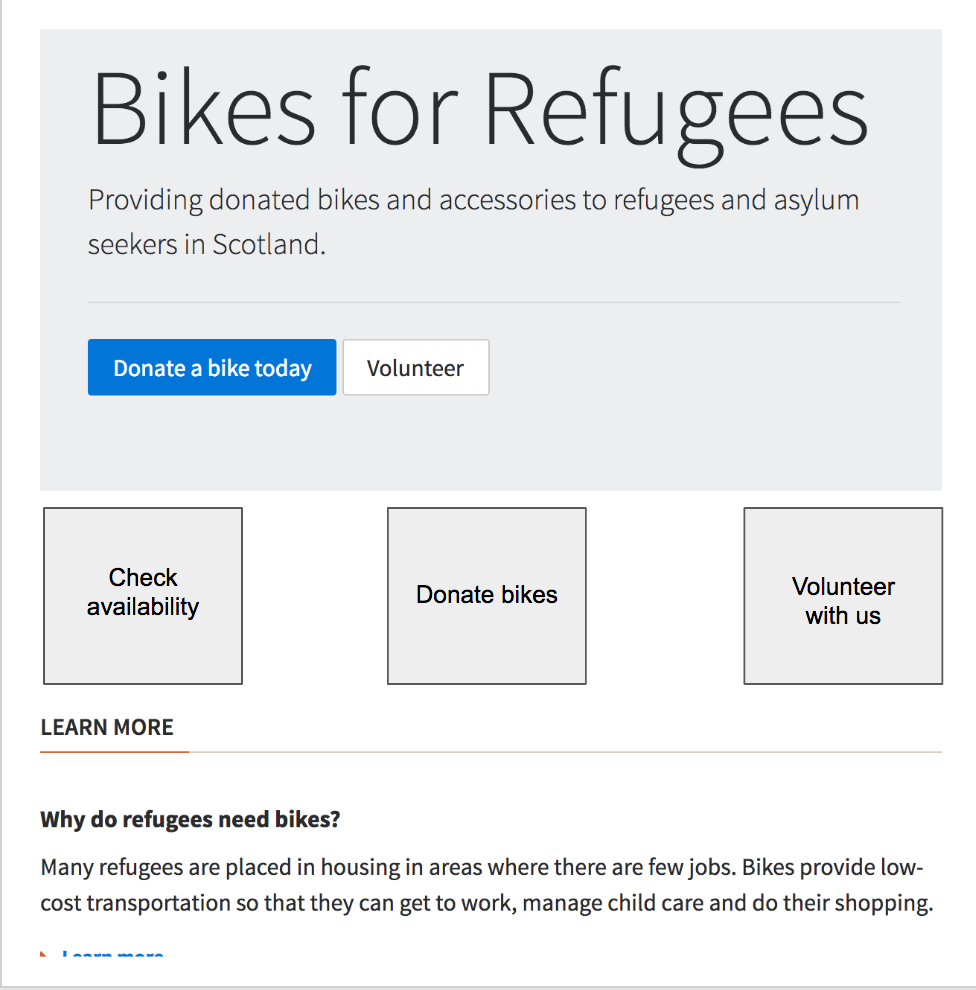Click the Why do refugees need bikes? heading
Screen dimensions: 976x990
click(190, 820)
